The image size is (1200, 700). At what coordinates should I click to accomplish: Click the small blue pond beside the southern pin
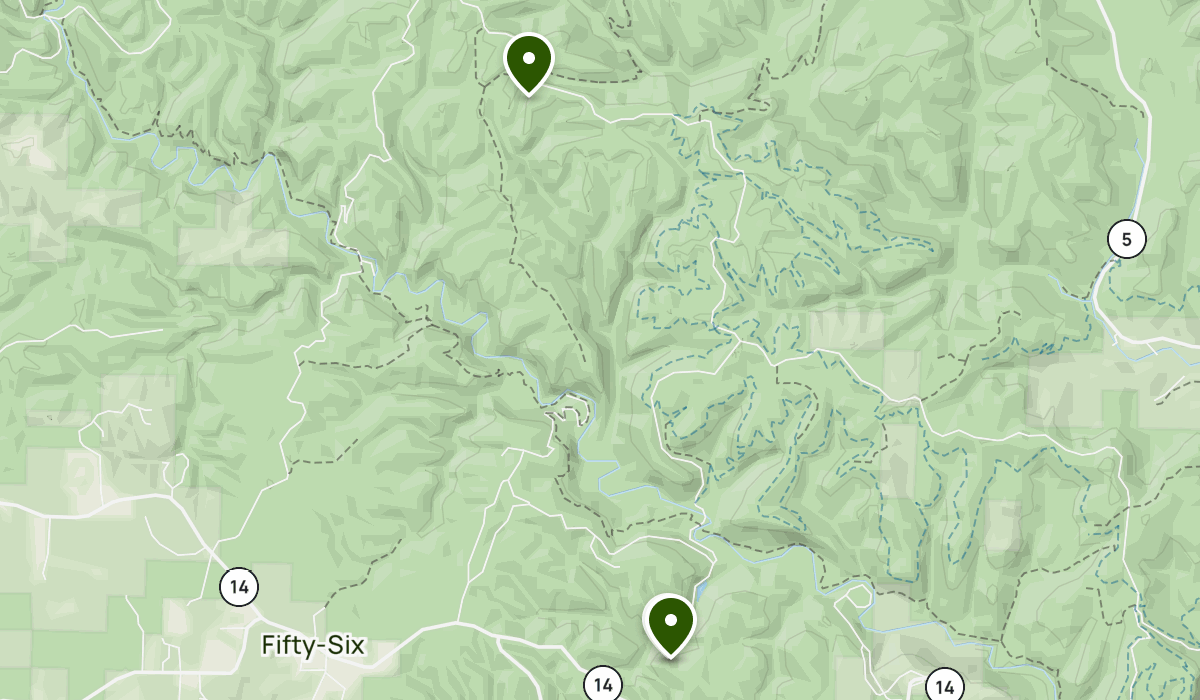coord(703,590)
